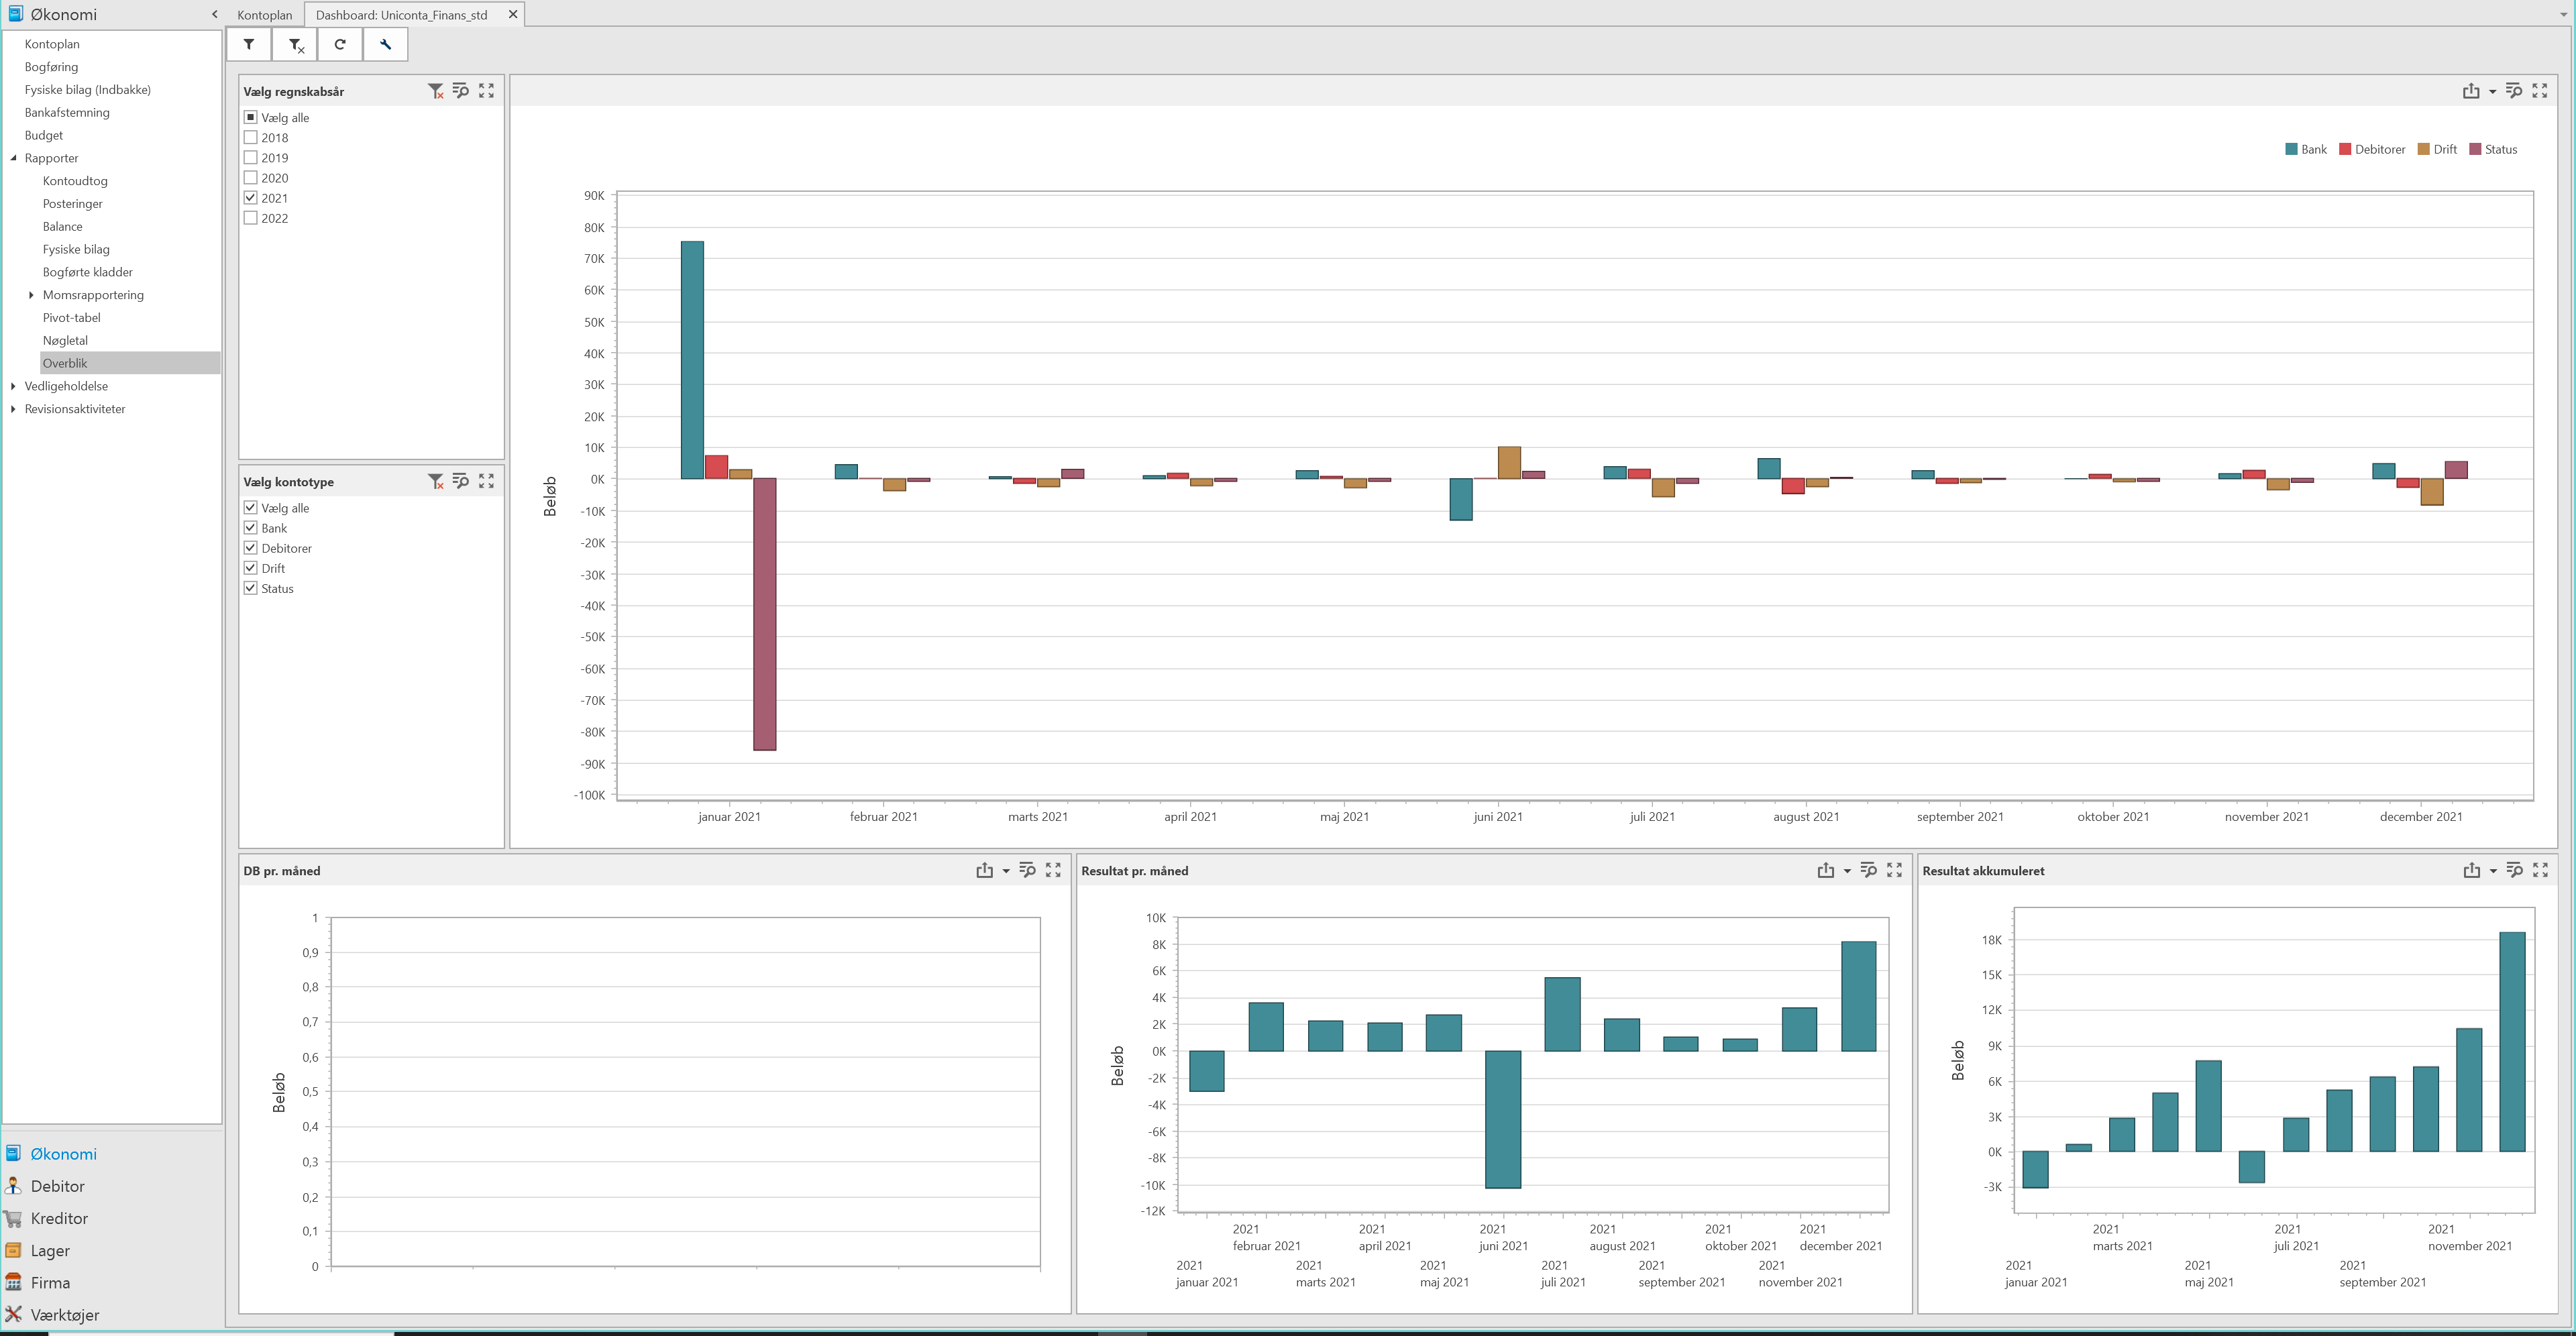
Task: Maximize the Resultat akkumuleret chart
Action: (2540, 871)
